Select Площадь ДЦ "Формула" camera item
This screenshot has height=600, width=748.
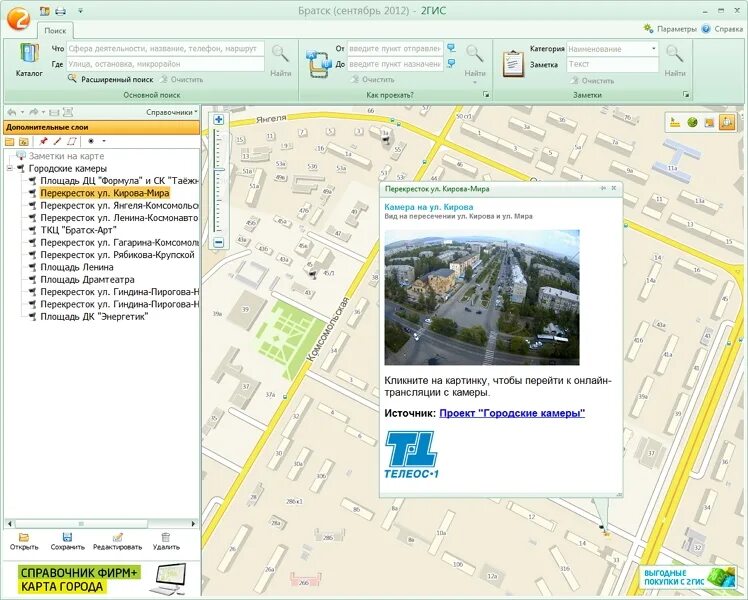coord(119,181)
